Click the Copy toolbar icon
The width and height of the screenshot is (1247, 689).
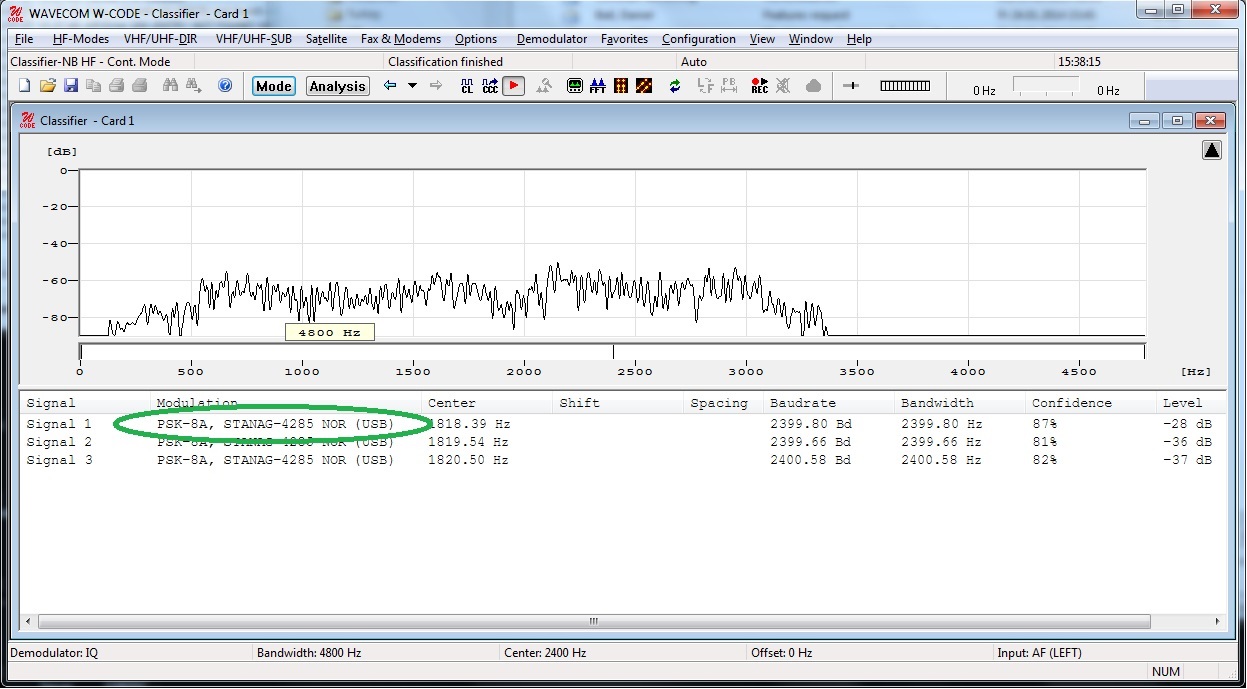(x=94, y=86)
